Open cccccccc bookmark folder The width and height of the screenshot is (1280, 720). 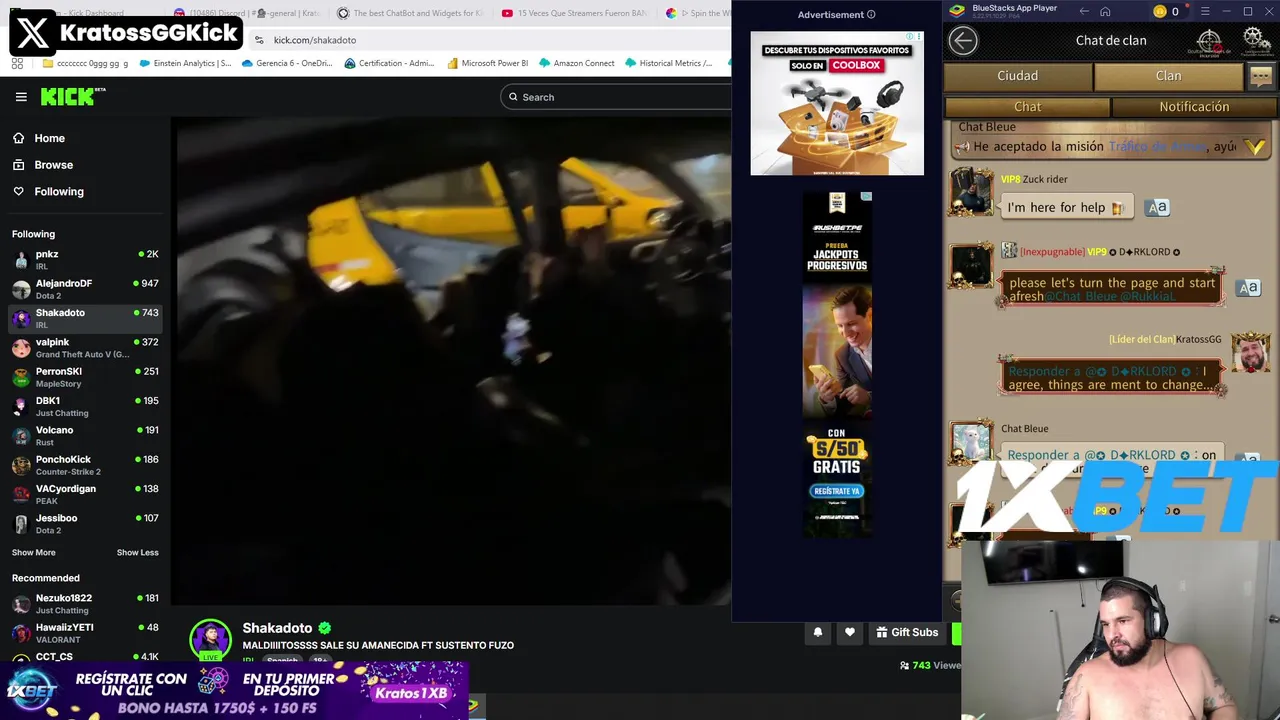85,63
